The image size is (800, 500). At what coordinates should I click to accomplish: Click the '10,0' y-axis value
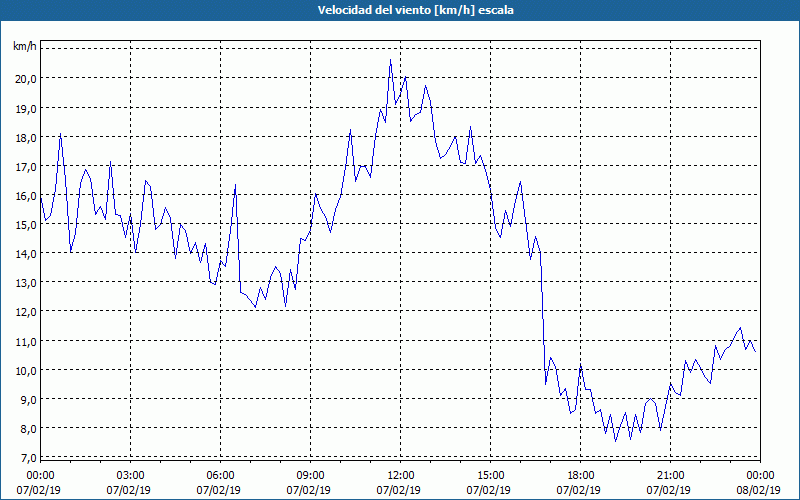(x=25, y=370)
